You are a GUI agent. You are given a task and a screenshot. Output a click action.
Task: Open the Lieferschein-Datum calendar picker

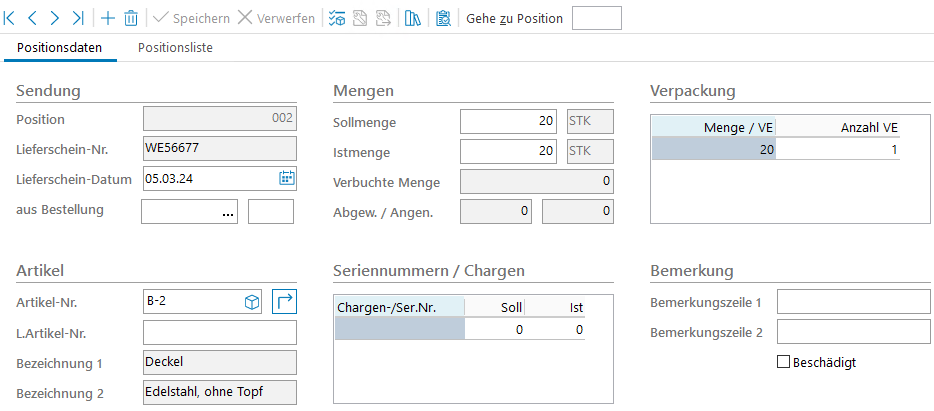coord(286,178)
